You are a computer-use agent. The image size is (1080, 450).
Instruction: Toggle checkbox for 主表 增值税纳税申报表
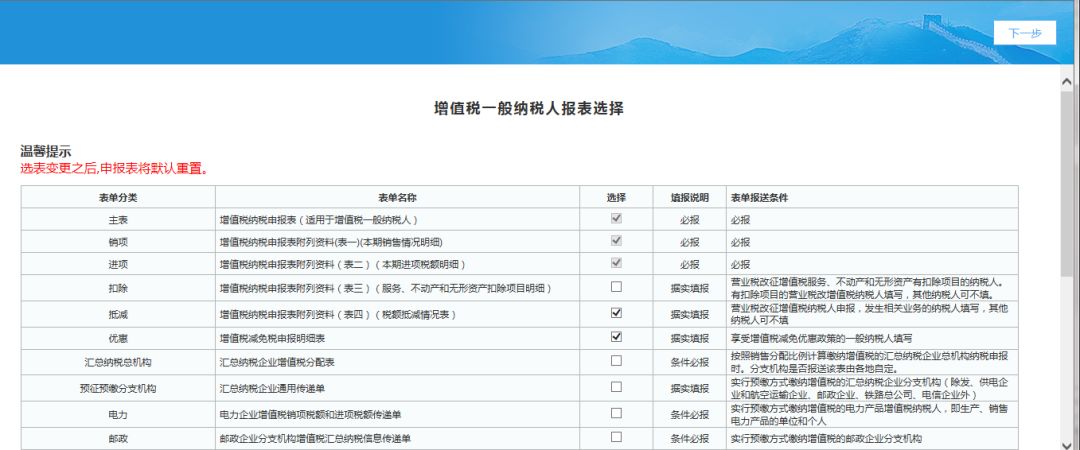click(616, 218)
